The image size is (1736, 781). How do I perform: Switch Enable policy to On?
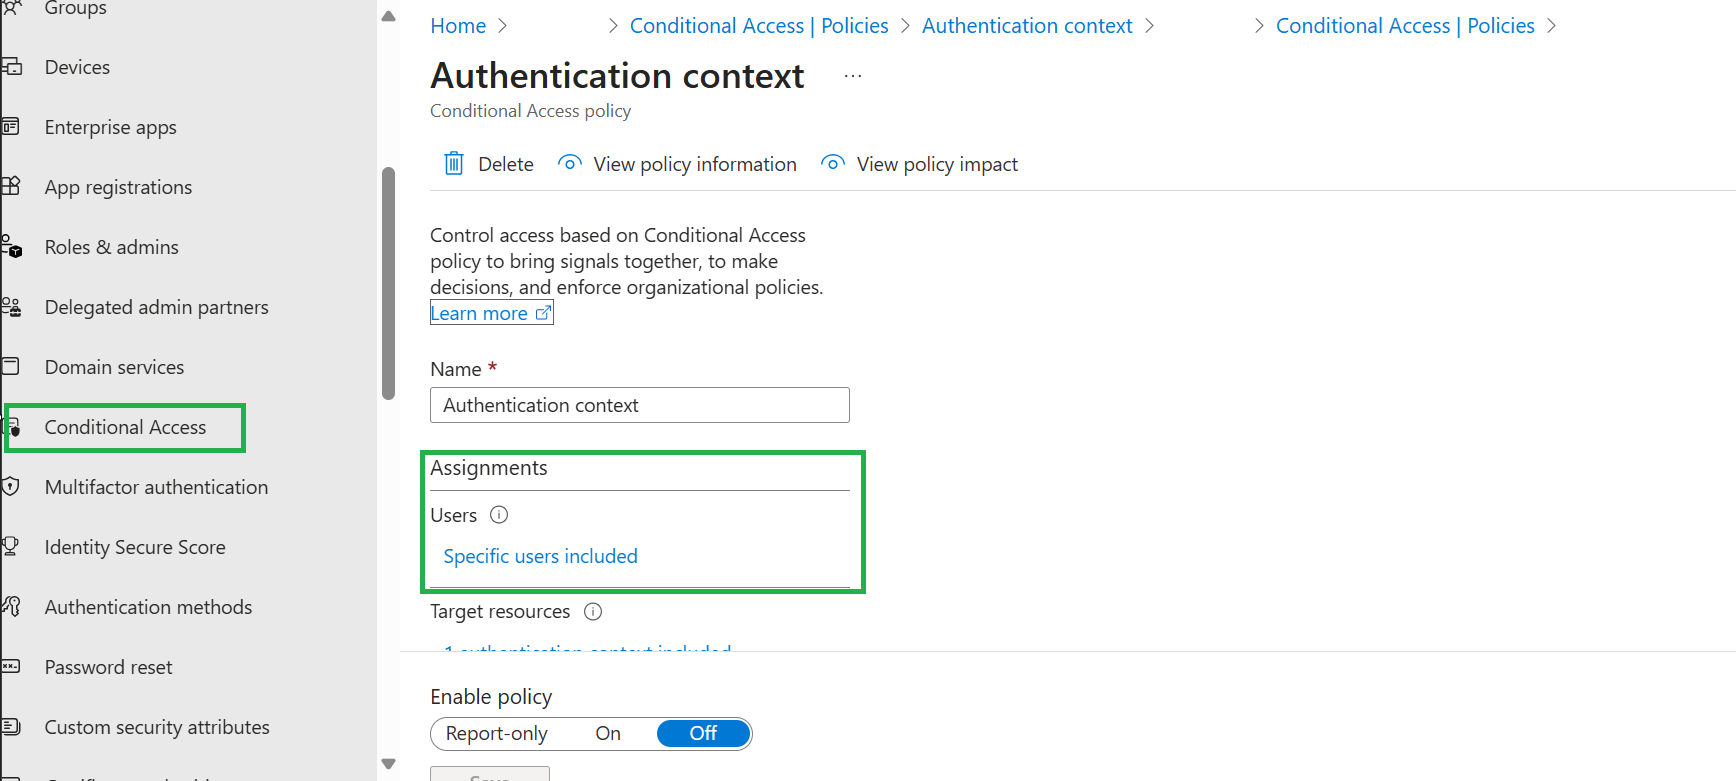click(608, 733)
